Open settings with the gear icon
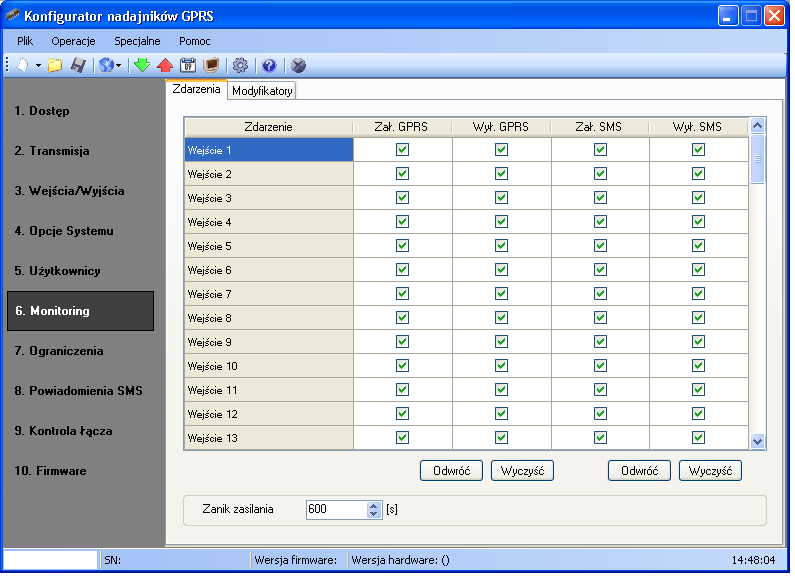 click(x=240, y=65)
